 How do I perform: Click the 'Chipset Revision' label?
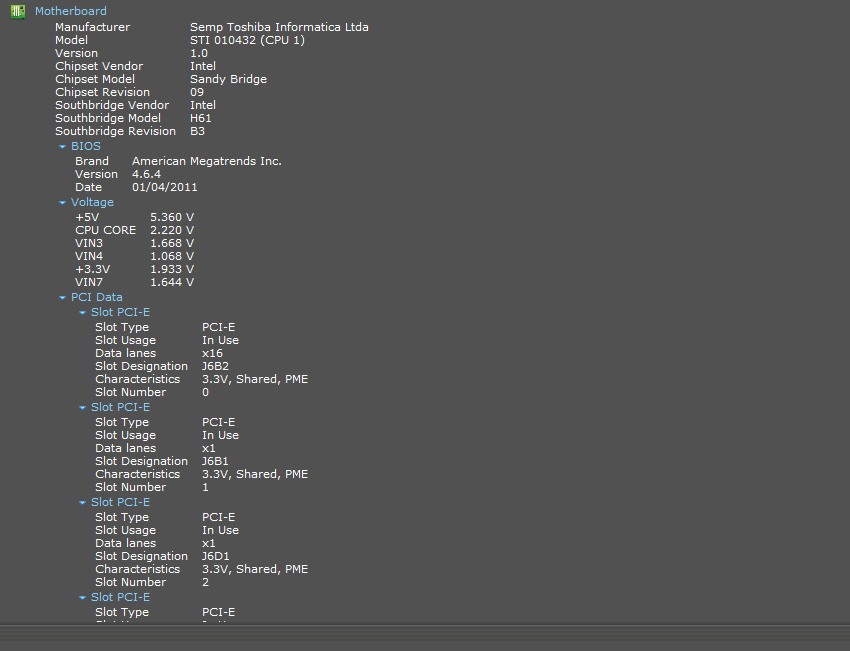pyautogui.click(x=102, y=92)
